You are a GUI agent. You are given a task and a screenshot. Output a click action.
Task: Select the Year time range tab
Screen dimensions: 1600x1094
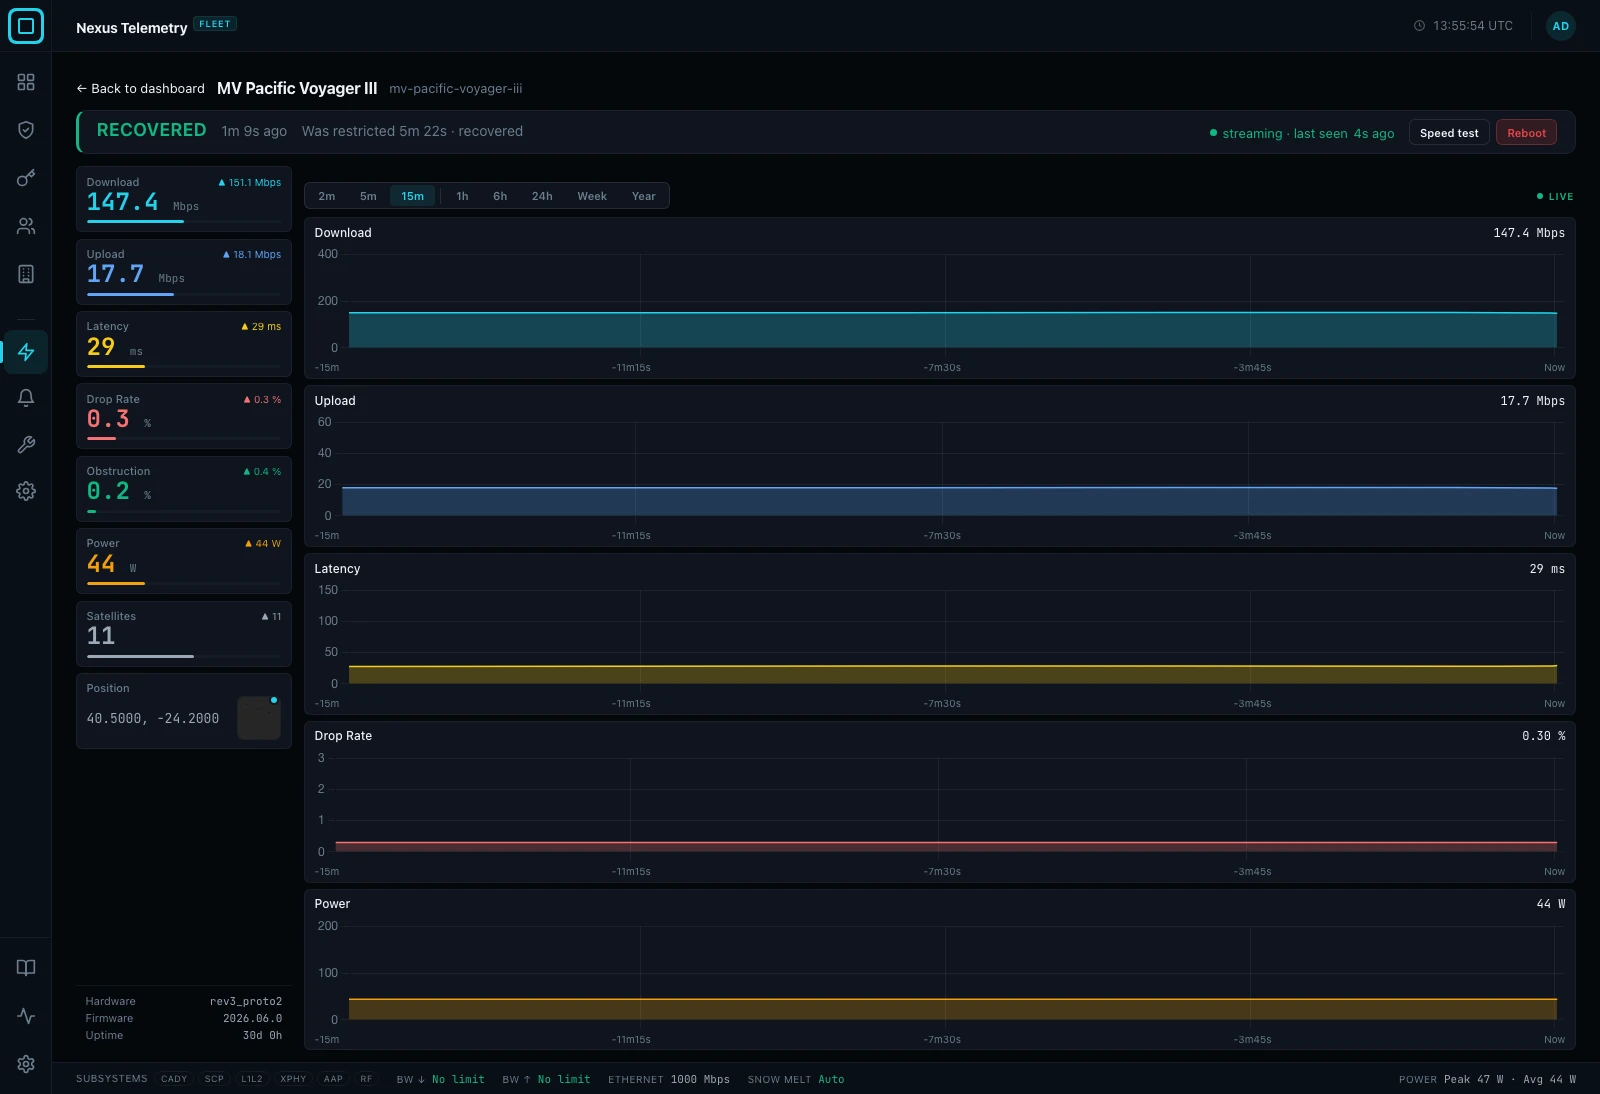point(643,196)
